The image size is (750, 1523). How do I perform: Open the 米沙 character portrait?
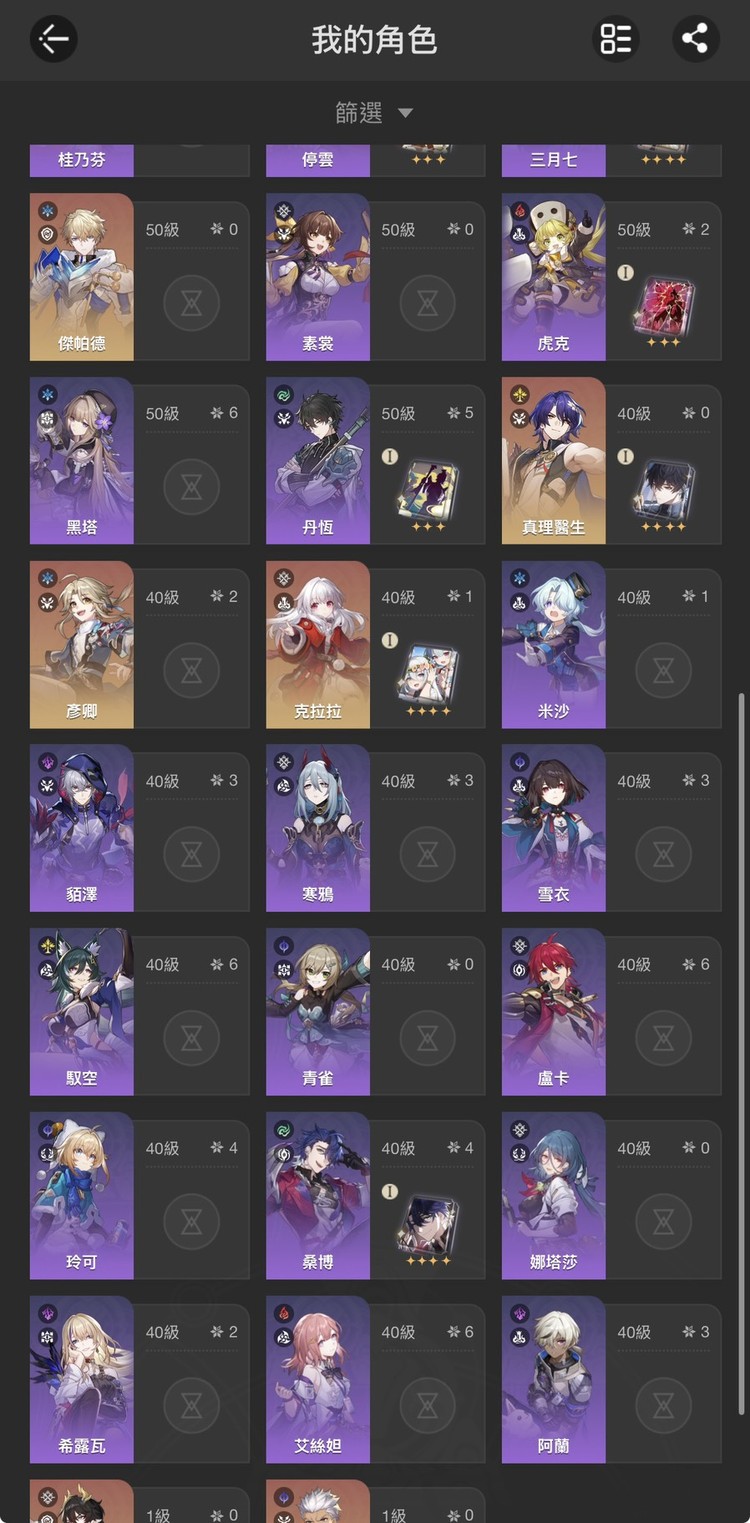pyautogui.click(x=554, y=644)
